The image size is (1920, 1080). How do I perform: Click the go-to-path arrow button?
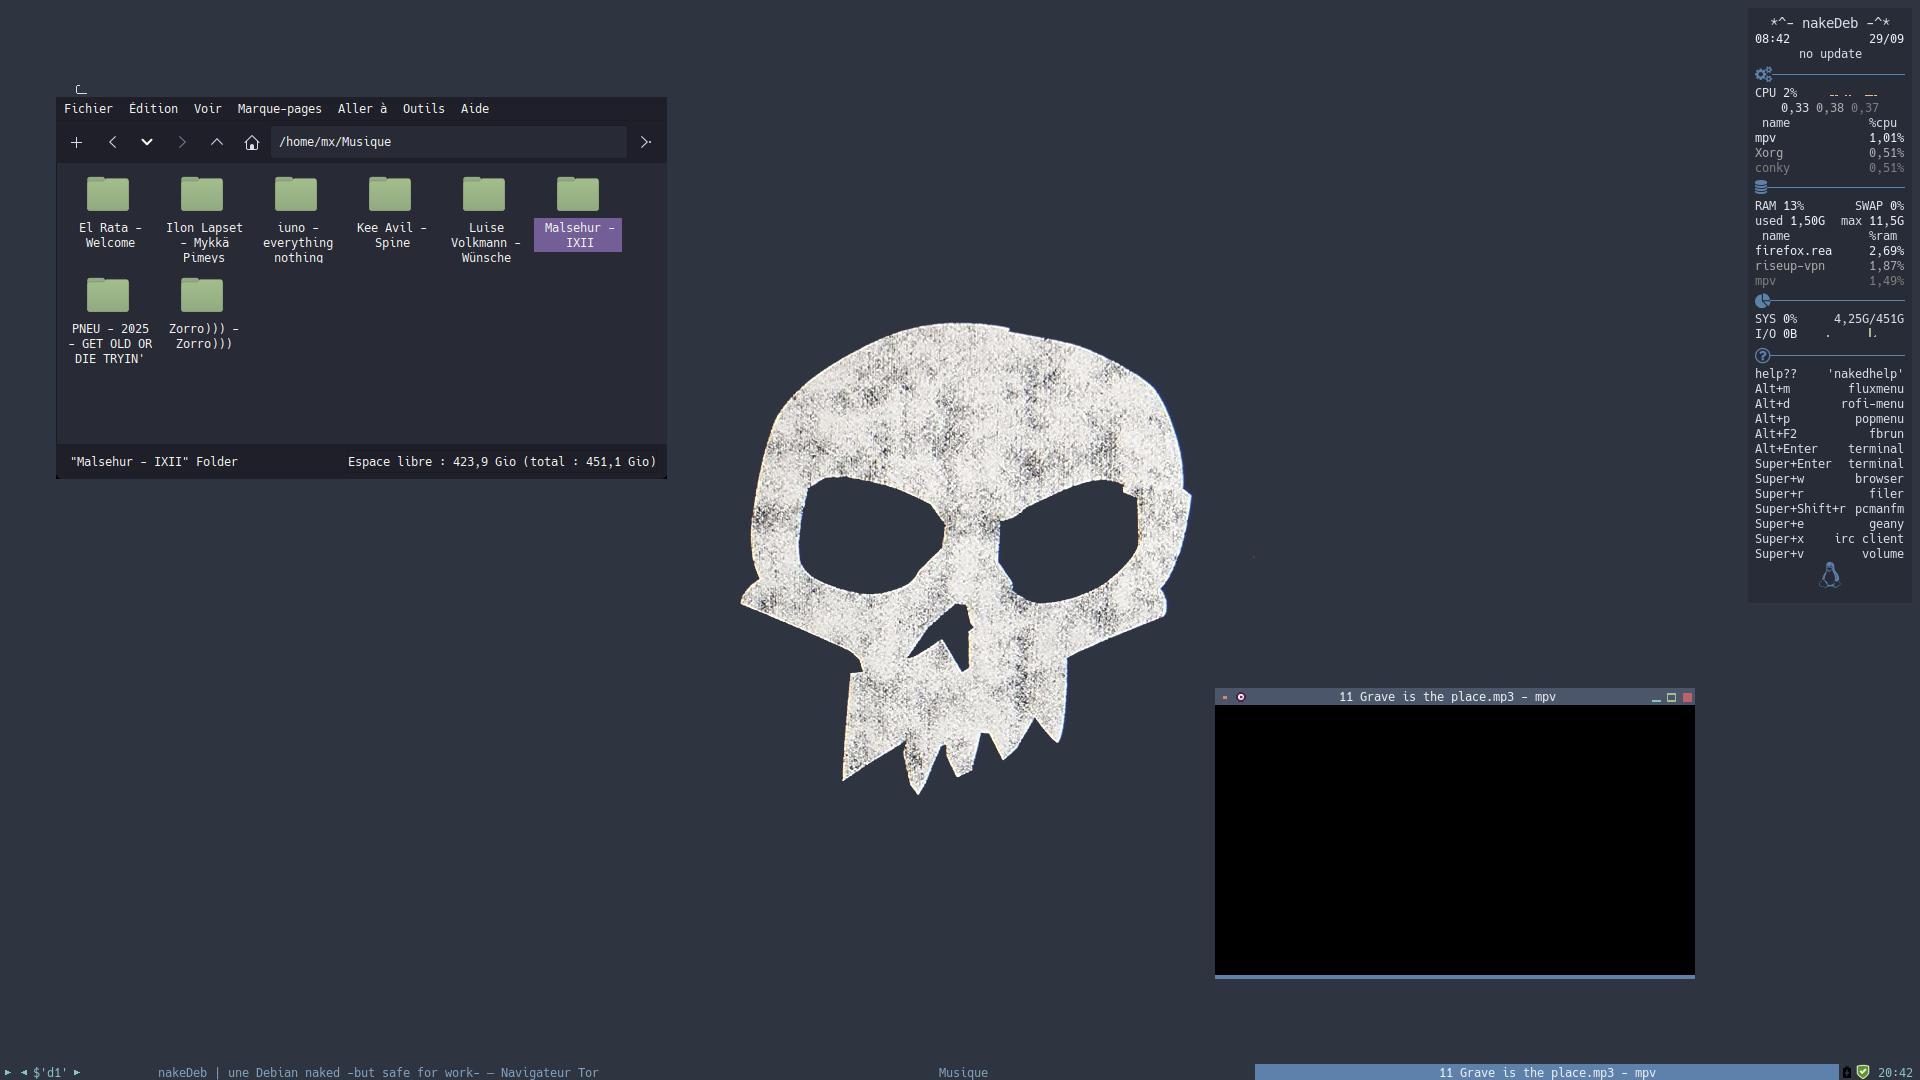pyautogui.click(x=645, y=142)
